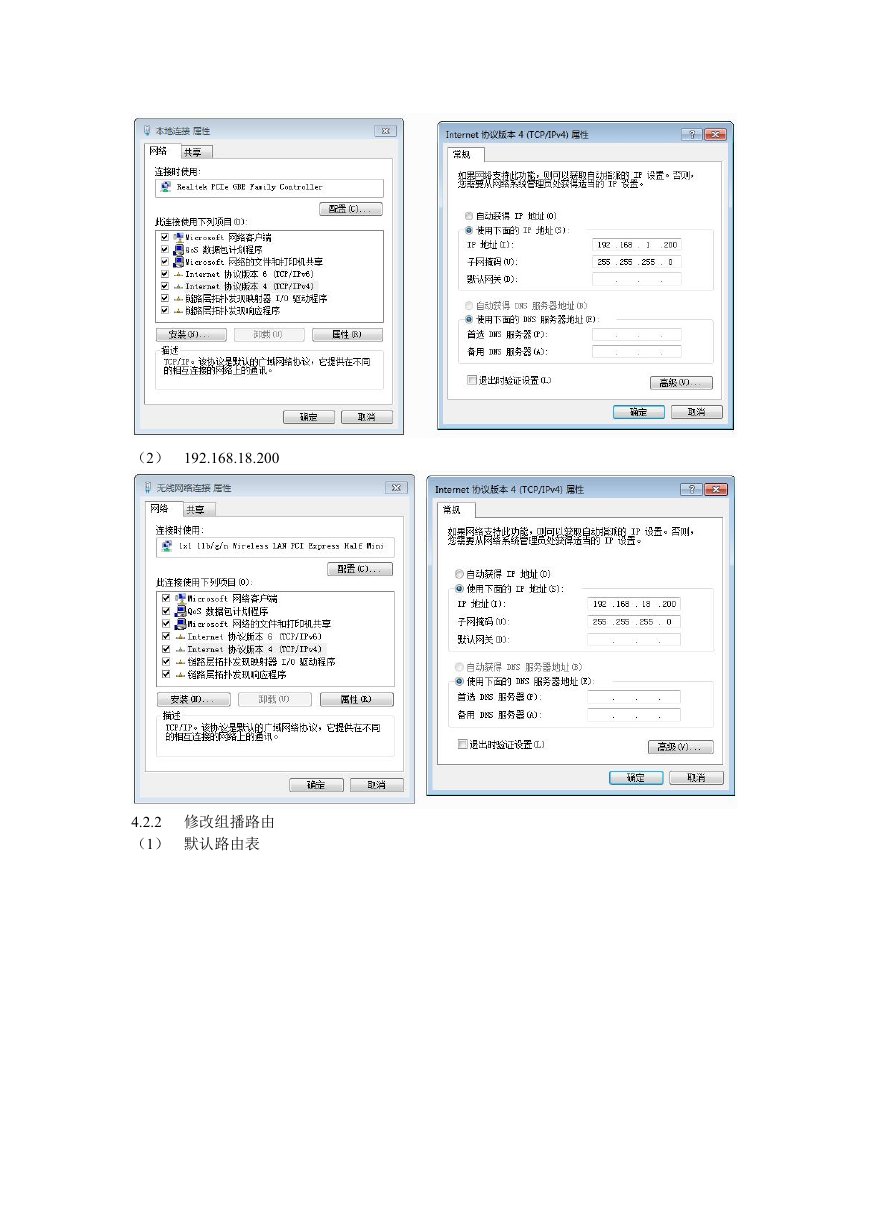Uncheck 链路层拓扑发现响应程序 in 无线网络连接 属性
The width and height of the screenshot is (869, 1228).
pos(166,674)
